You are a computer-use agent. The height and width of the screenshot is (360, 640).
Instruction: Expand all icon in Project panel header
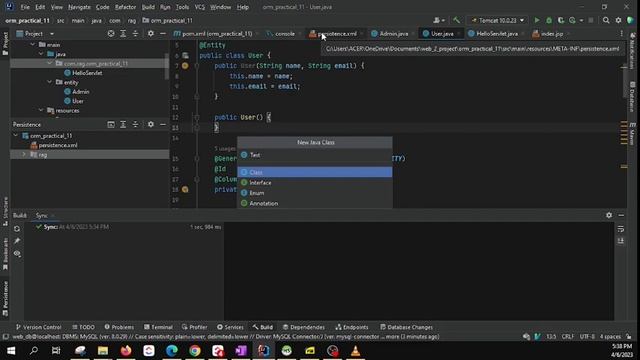[x=123, y=33]
